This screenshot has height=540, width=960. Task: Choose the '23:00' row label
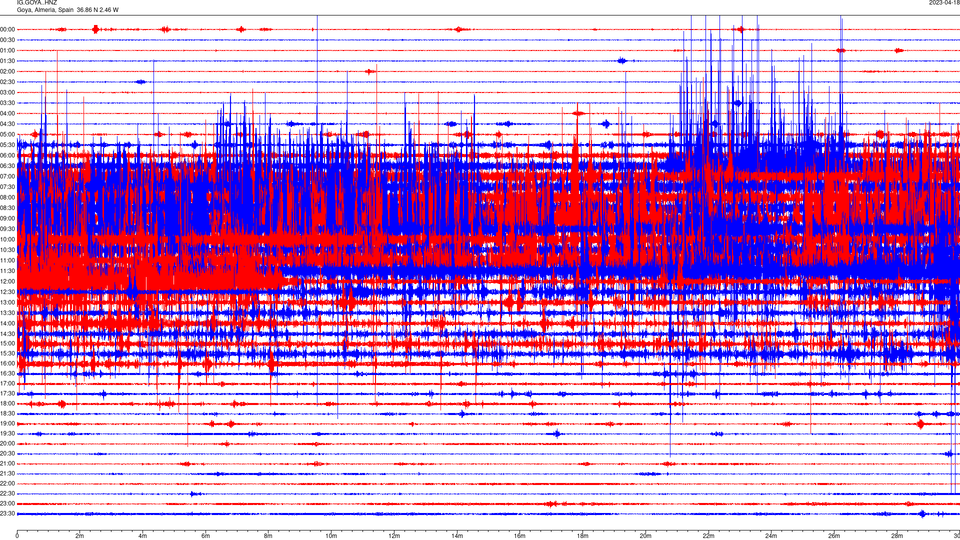[x=7, y=504]
